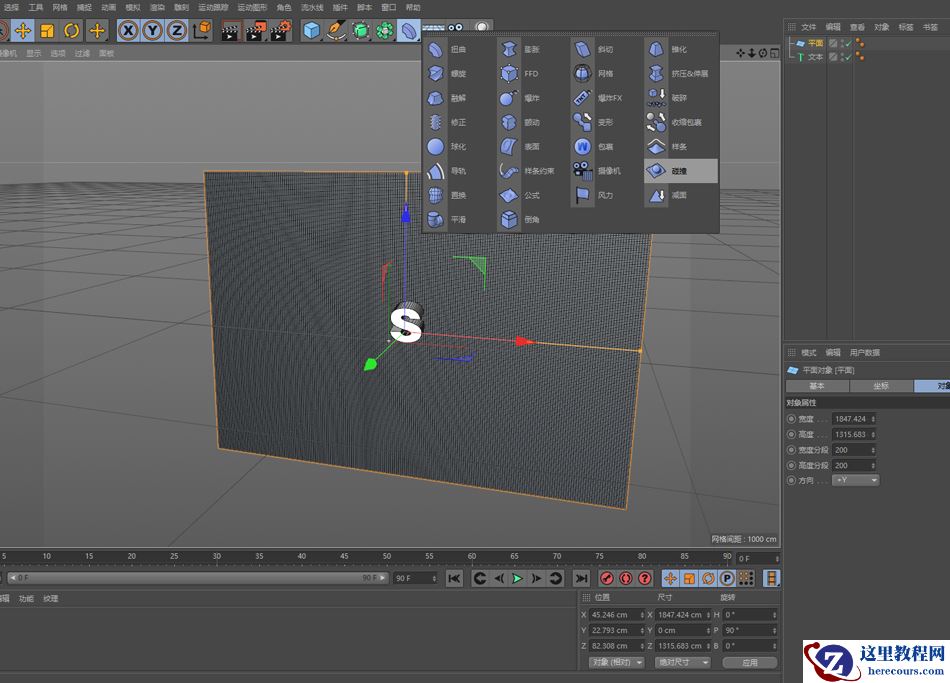Switch to the 坐标 attributes tab
The image size is (950, 683).
point(881,385)
